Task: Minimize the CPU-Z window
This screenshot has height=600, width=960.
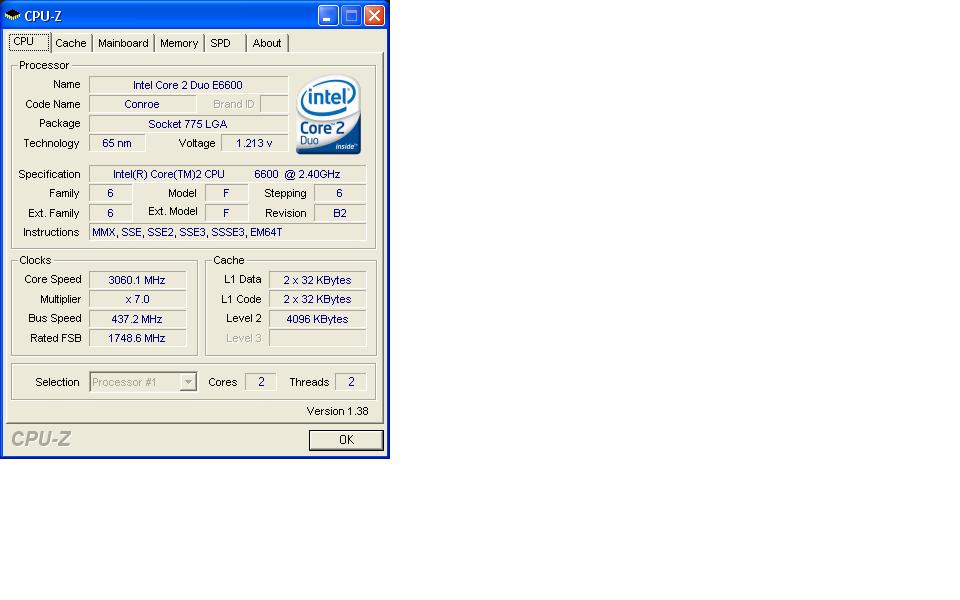Action: (x=328, y=15)
